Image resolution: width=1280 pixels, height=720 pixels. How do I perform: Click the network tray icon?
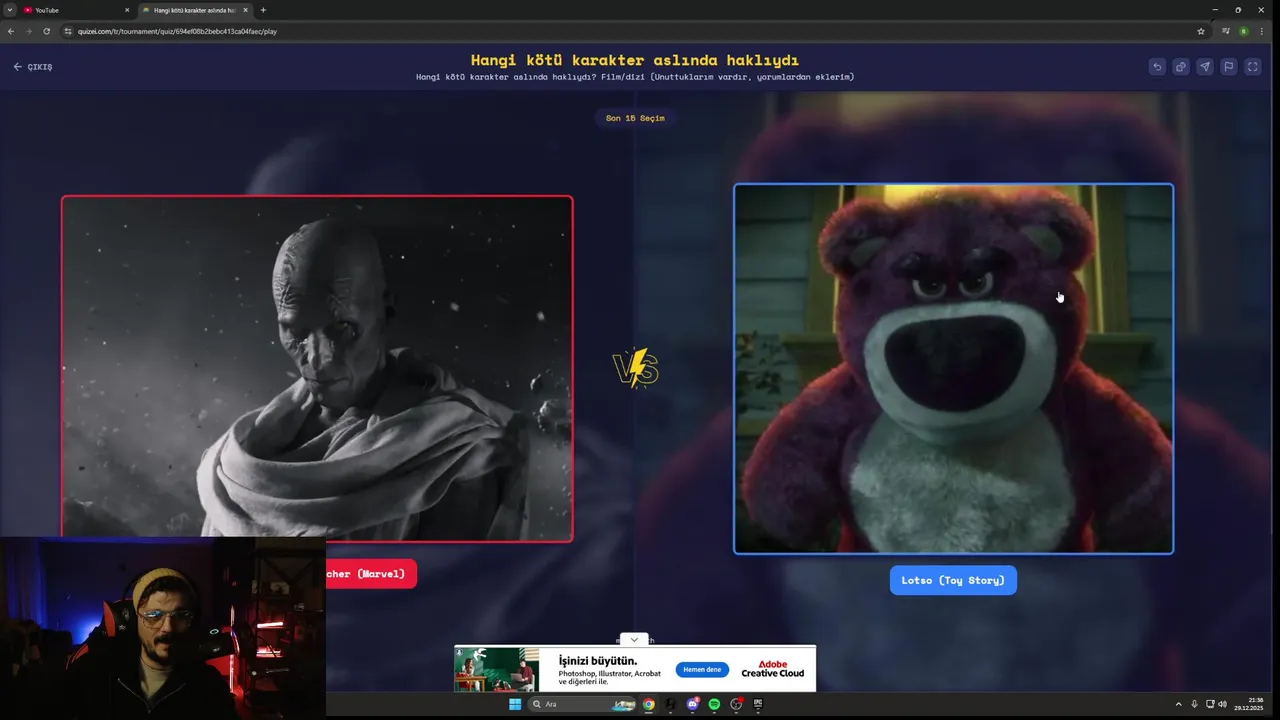[1210, 704]
